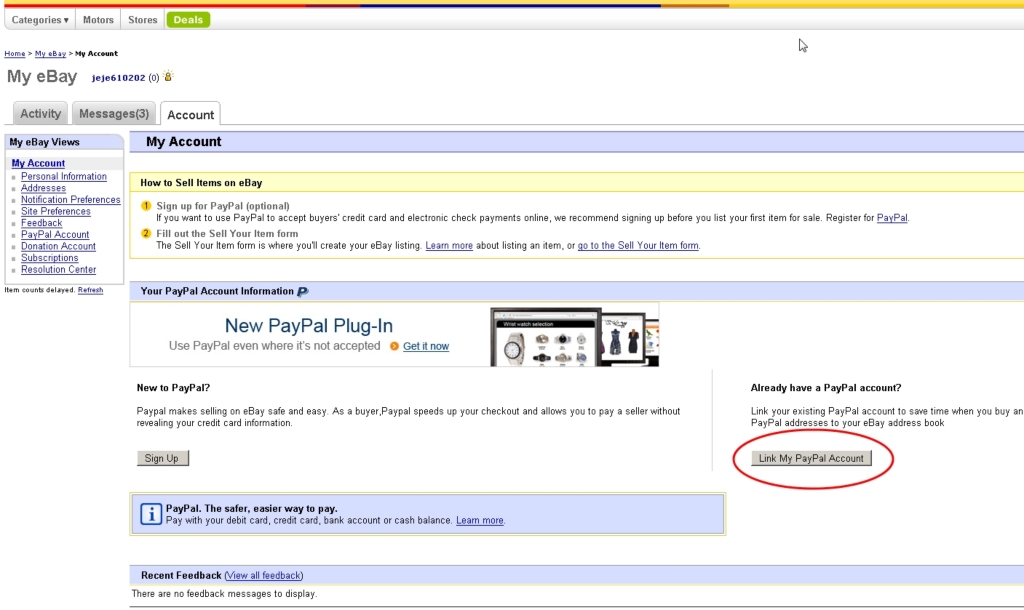Open Addresses in sidebar
This screenshot has width=1024, height=610.
pyautogui.click(x=43, y=188)
